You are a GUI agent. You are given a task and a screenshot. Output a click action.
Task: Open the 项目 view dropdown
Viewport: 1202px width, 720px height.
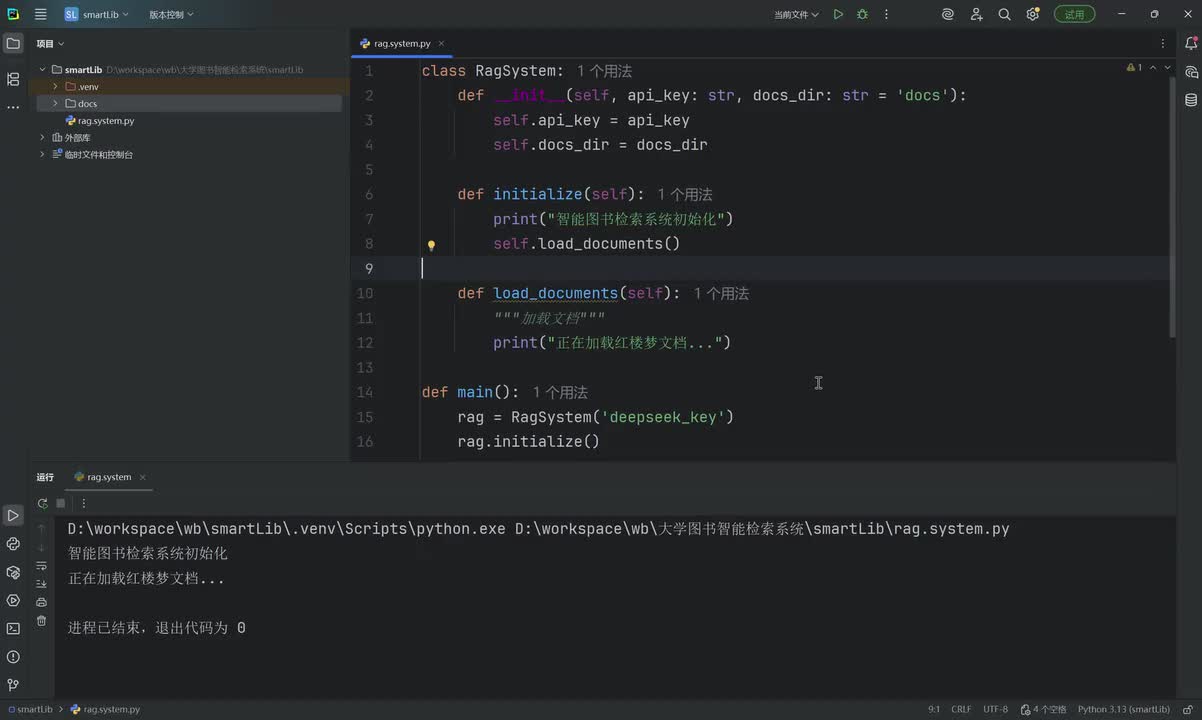tap(51, 44)
